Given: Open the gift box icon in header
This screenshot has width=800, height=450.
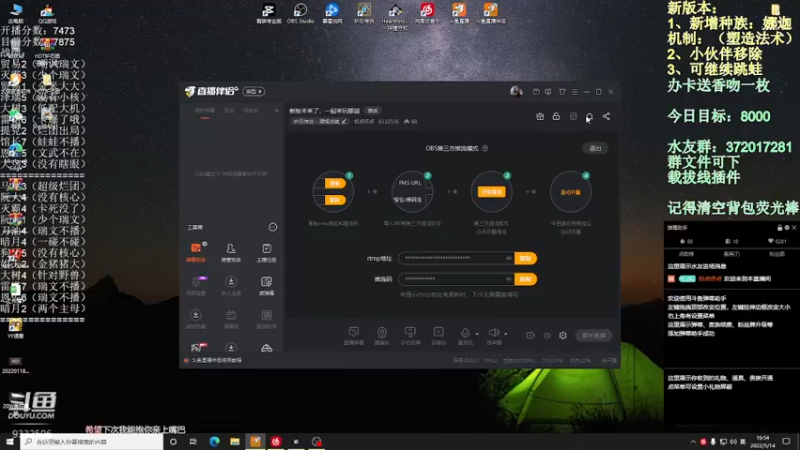Looking at the screenshot, I should [540, 117].
